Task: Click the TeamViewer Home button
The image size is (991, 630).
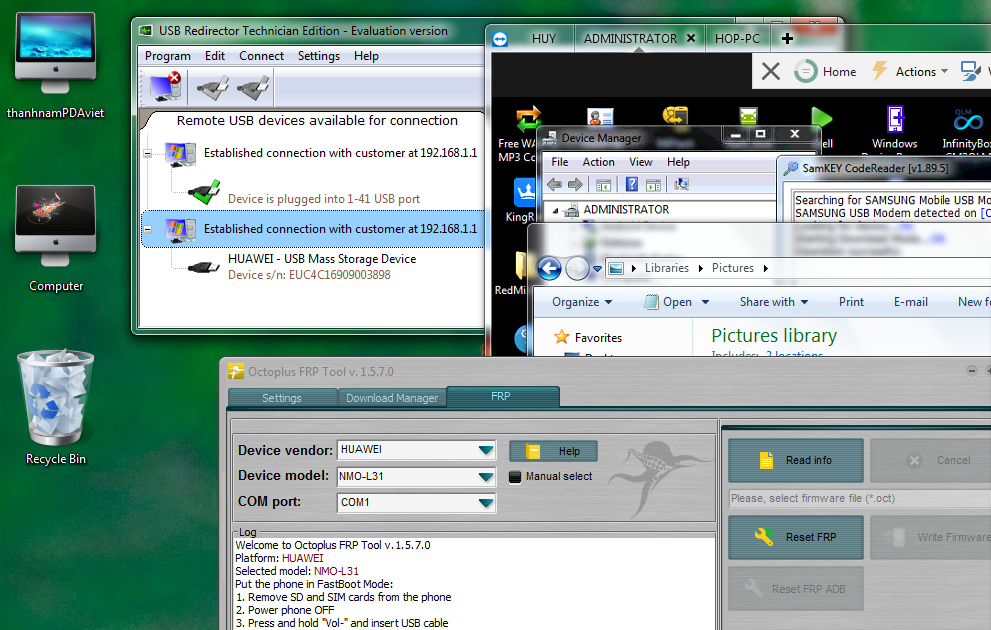Action: (x=825, y=71)
